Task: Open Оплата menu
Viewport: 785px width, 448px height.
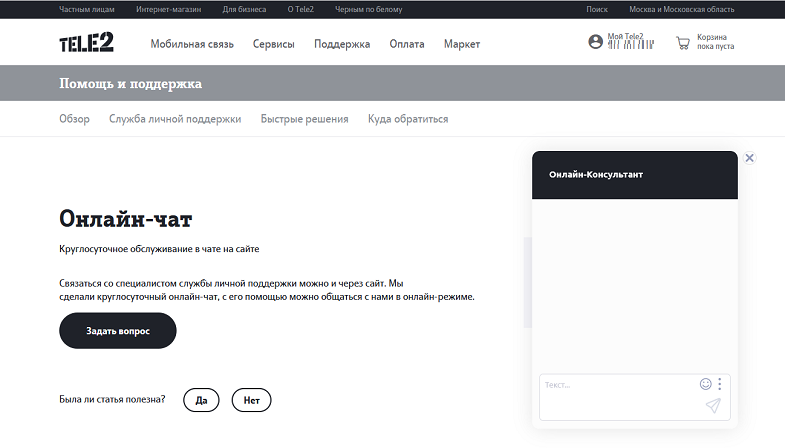Action: coord(407,44)
